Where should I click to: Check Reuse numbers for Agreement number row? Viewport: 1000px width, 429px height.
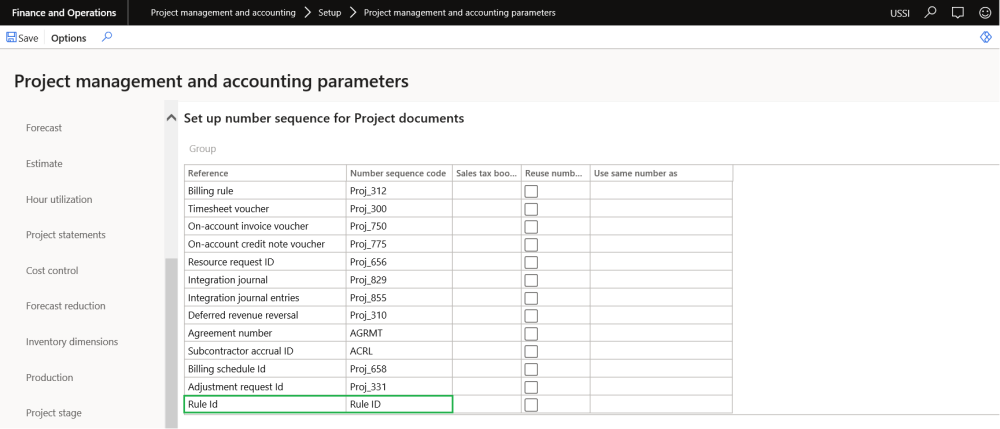(x=531, y=333)
